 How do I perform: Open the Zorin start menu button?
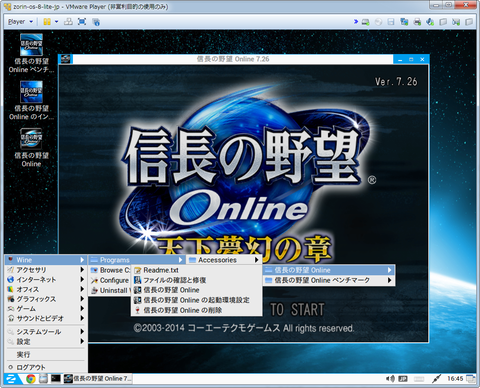(12, 379)
